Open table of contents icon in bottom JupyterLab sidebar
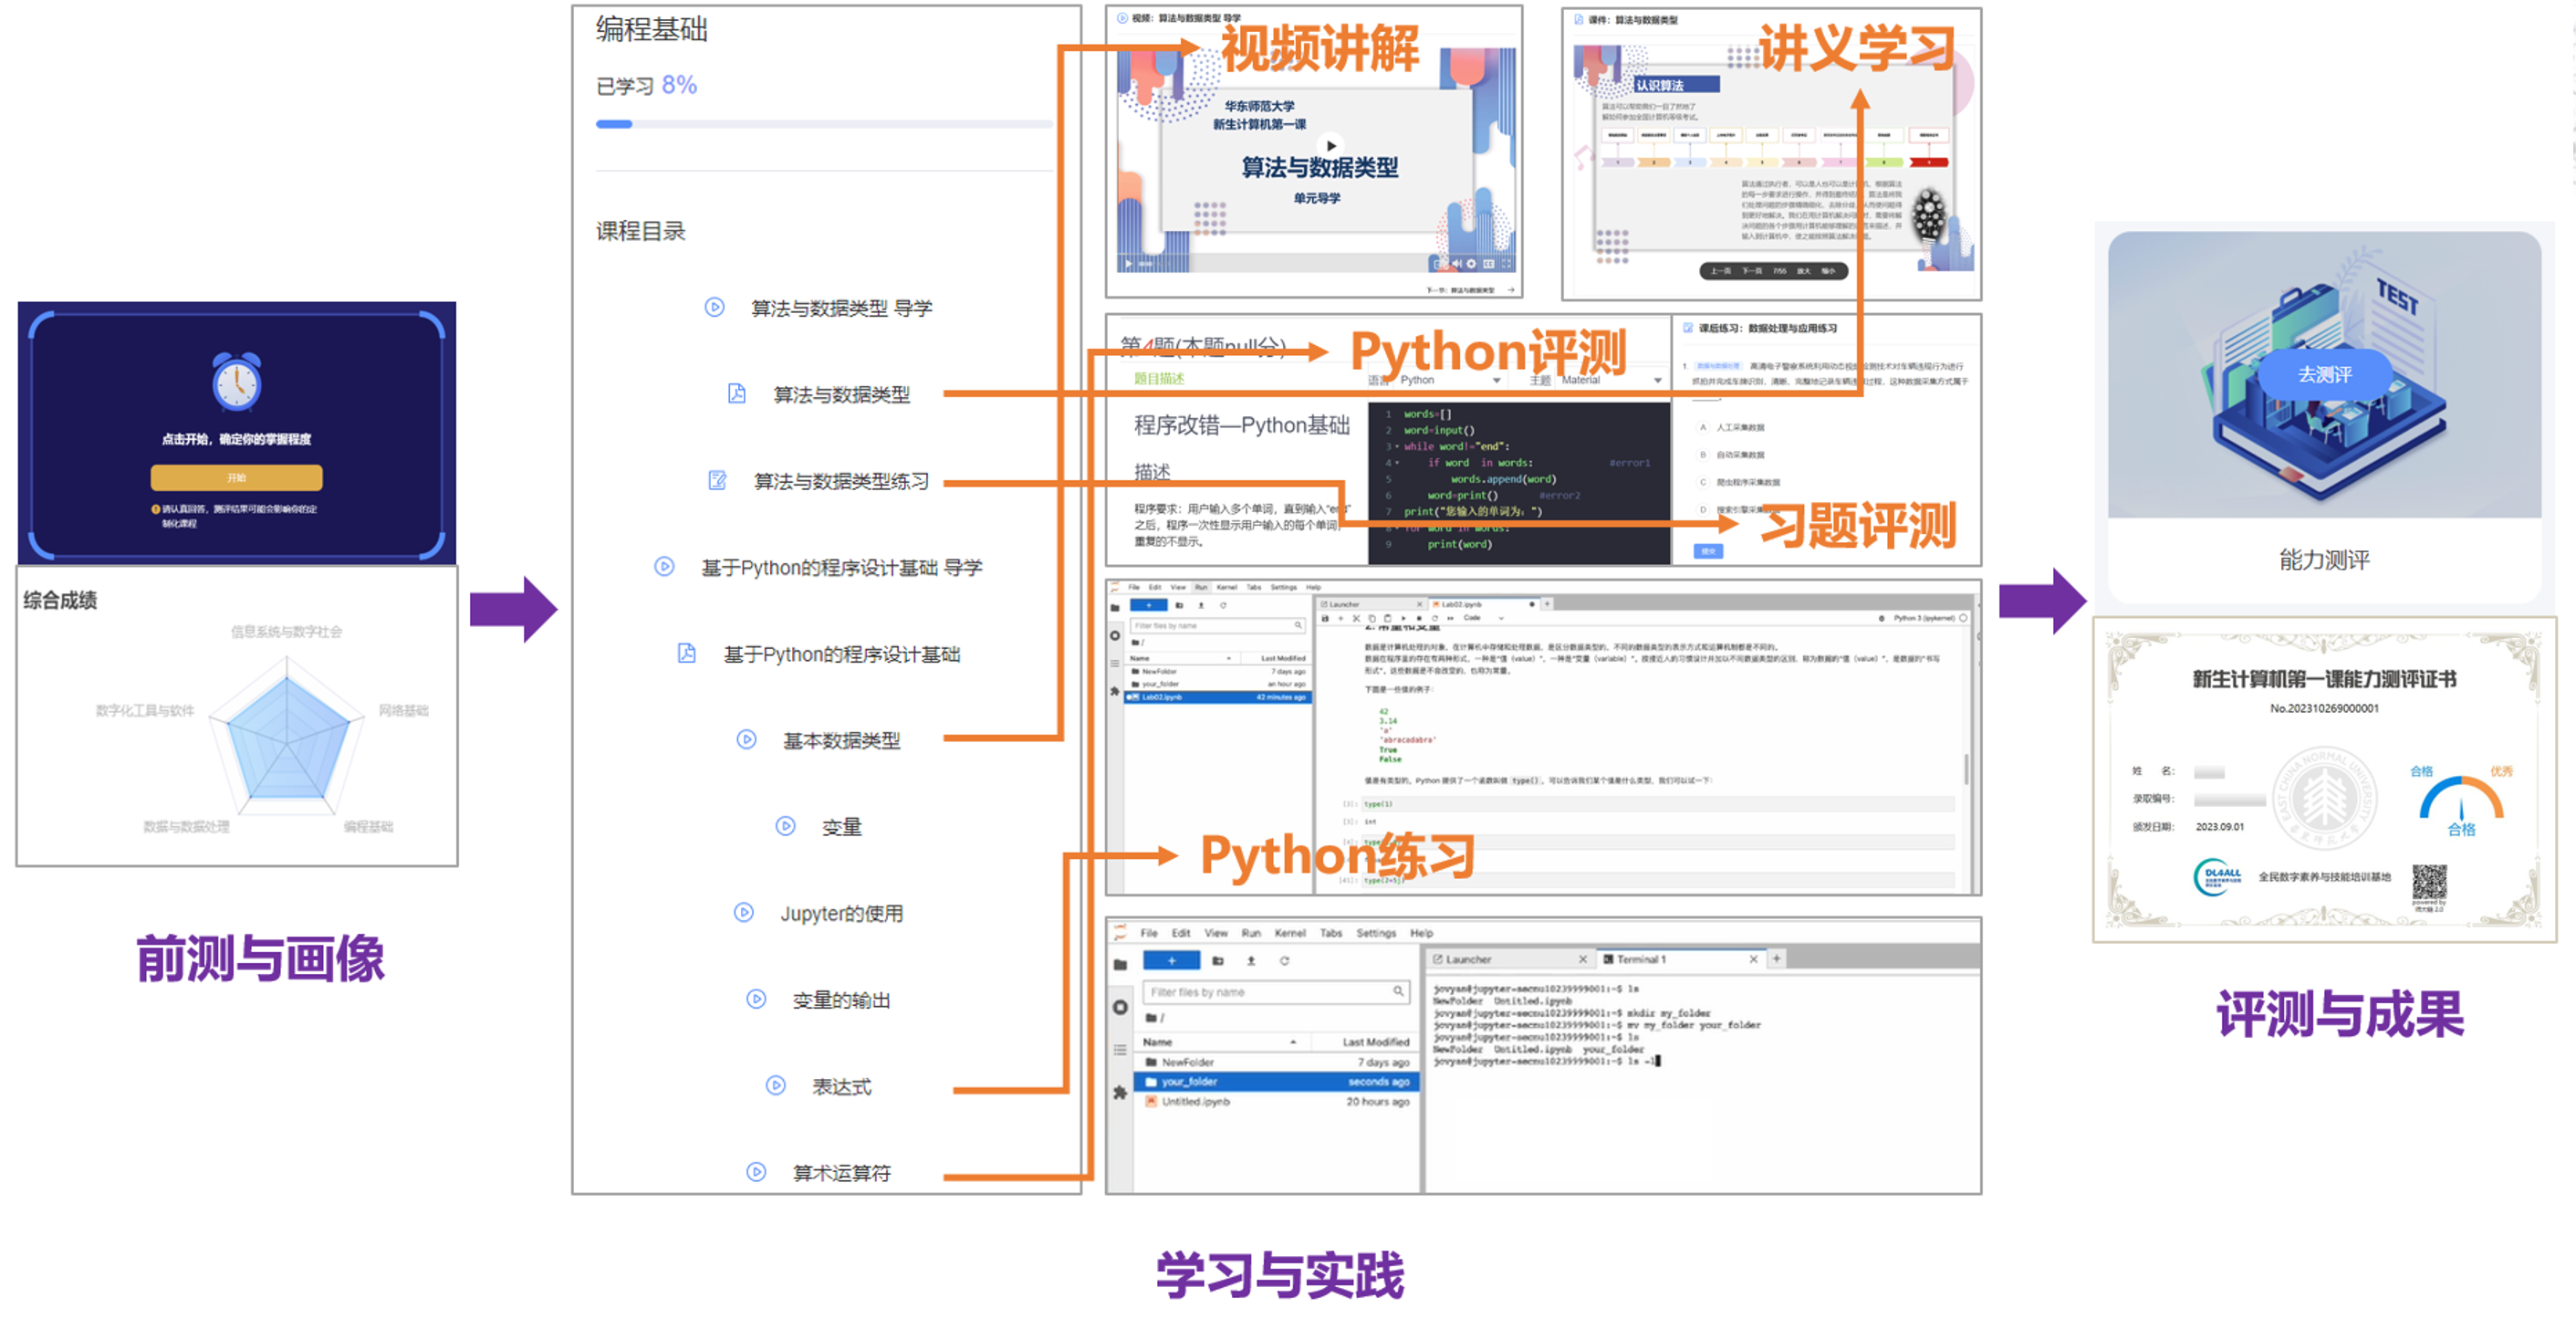This screenshot has width=2576, height=1319. tap(1120, 1050)
